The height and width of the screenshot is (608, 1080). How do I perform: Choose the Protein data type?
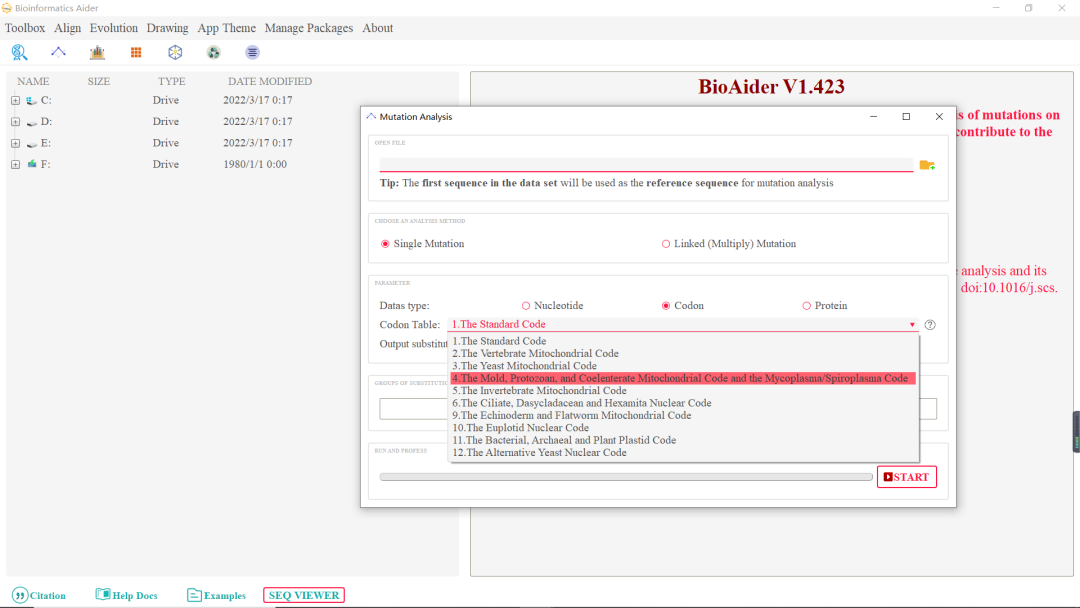pyautogui.click(x=806, y=306)
